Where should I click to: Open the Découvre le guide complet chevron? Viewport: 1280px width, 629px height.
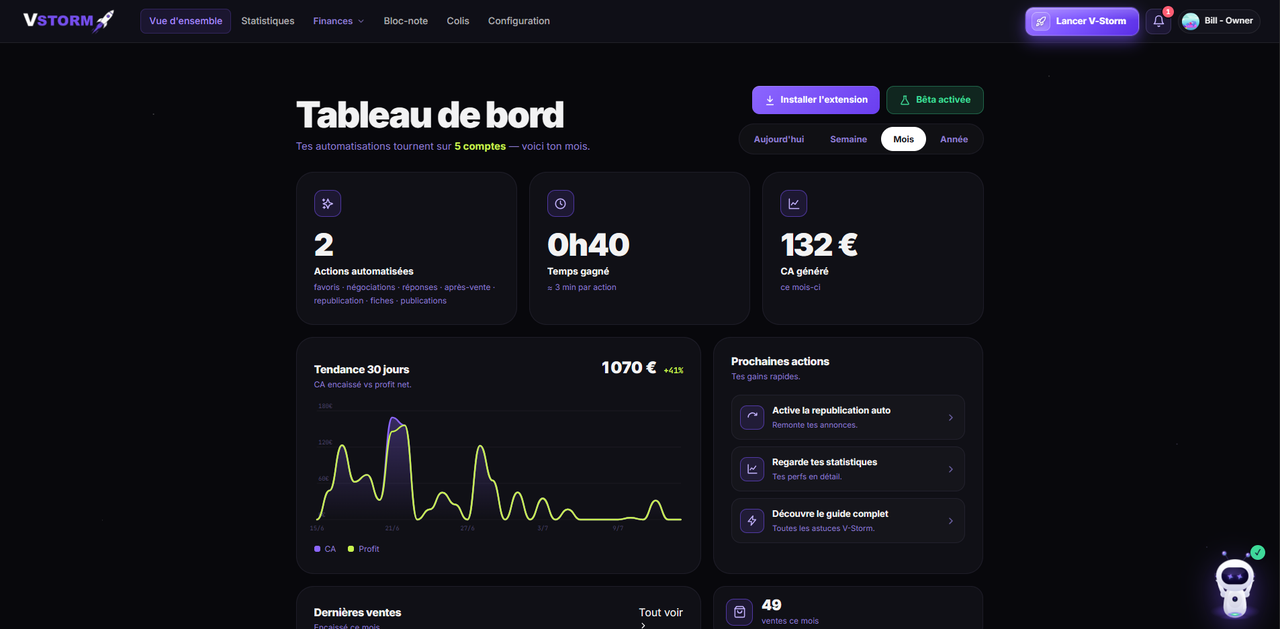pos(950,521)
